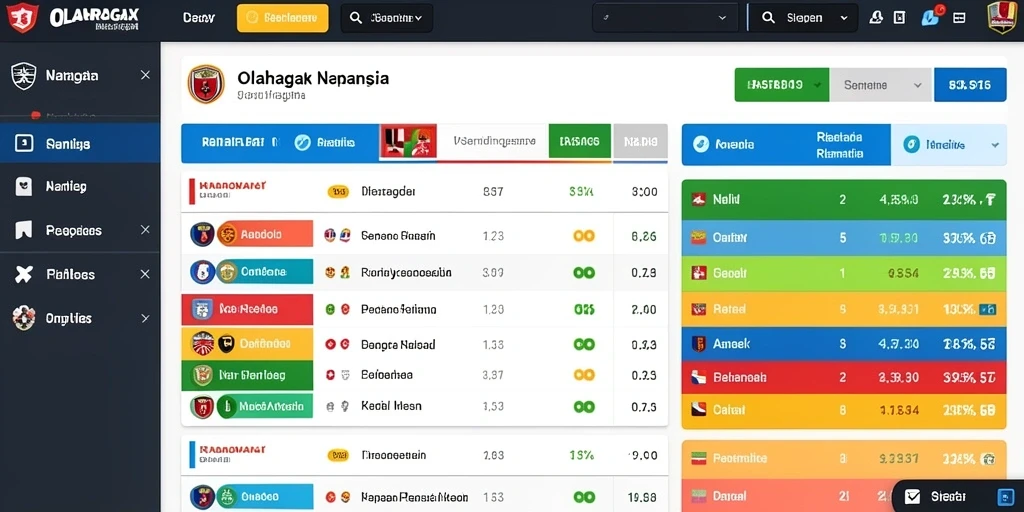The height and width of the screenshot is (512, 1024).
Task: Click the card icon right of the chat icon
Action: (x=959, y=18)
